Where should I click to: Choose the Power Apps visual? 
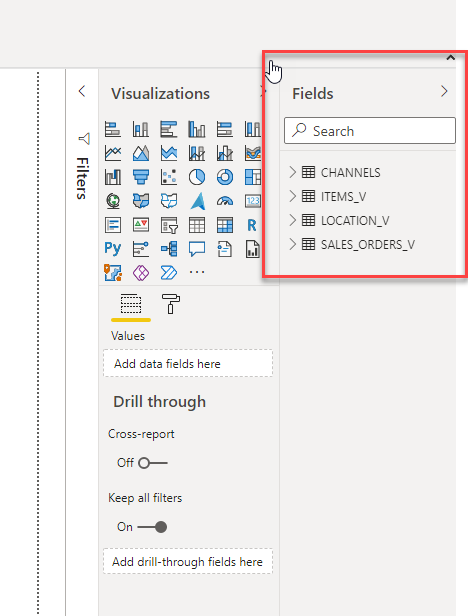coord(141,273)
